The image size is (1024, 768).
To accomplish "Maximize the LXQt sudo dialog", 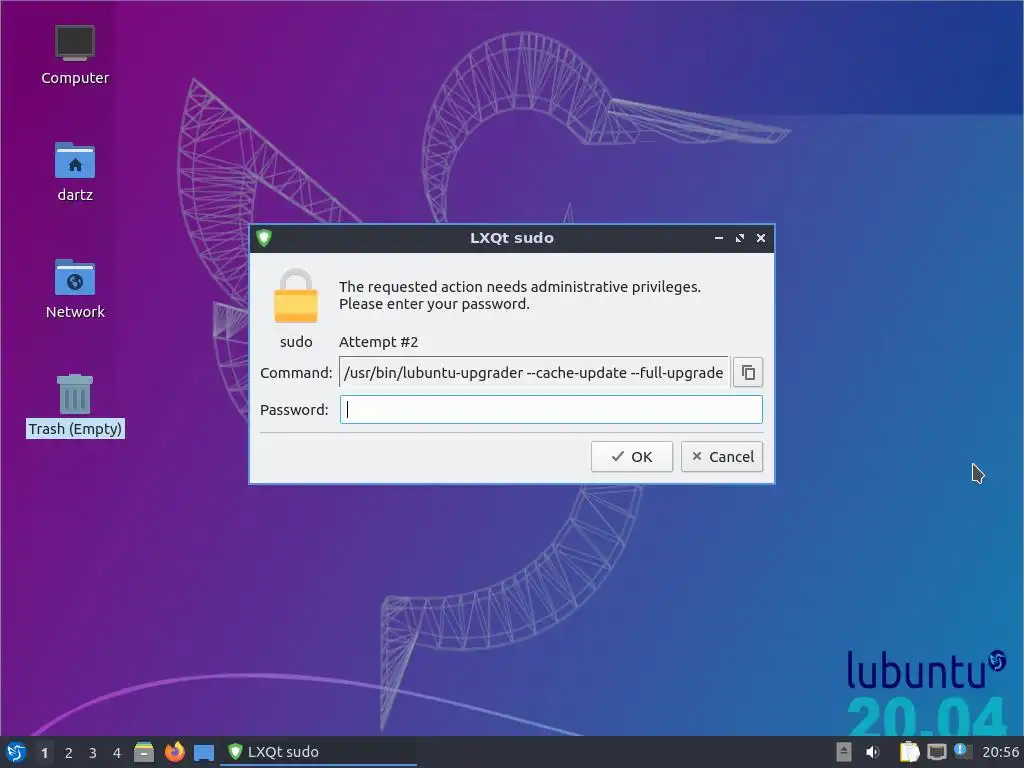I will click(x=739, y=238).
